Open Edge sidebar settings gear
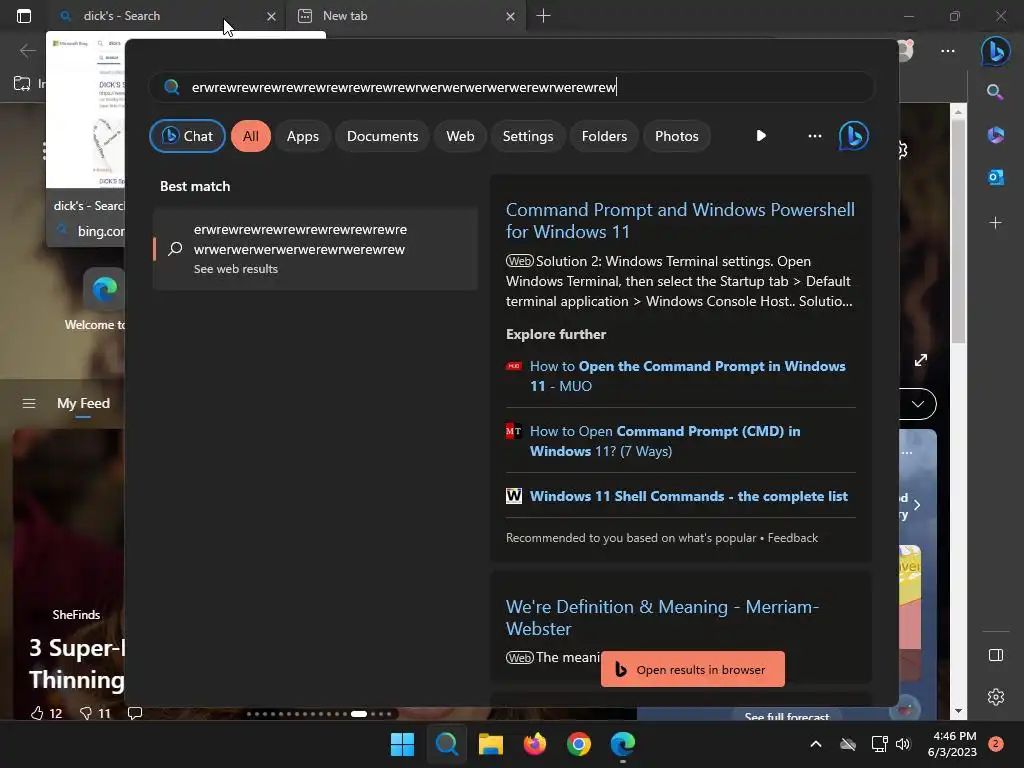 [x=995, y=697]
